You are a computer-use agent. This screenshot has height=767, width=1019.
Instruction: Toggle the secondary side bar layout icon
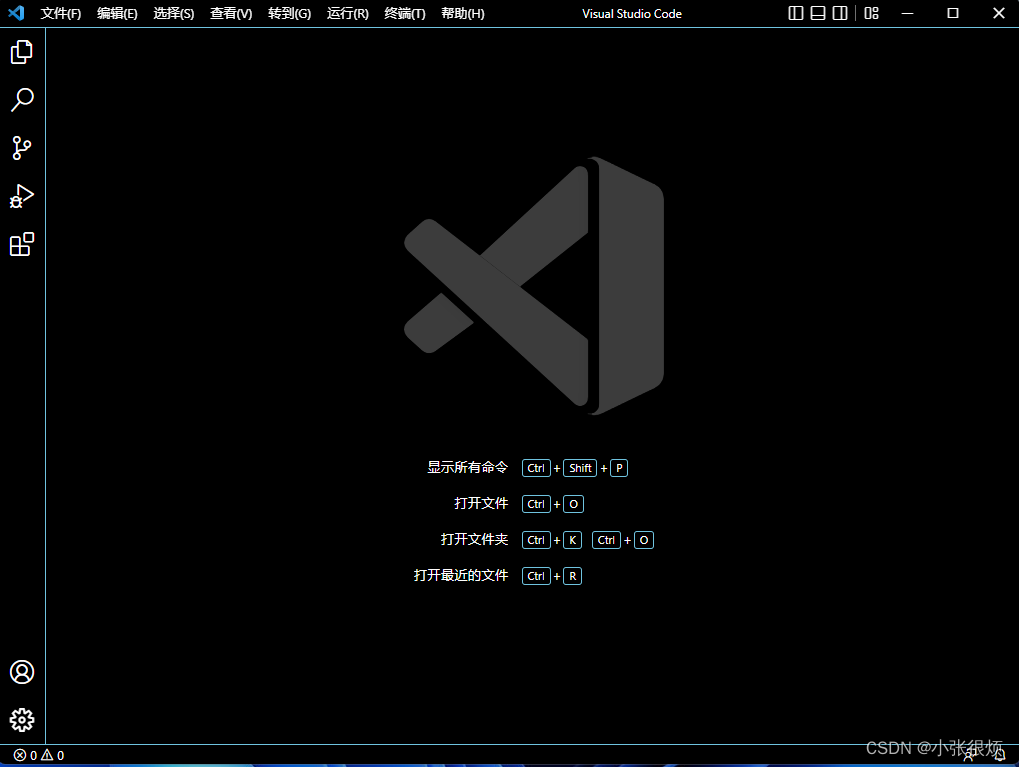(840, 13)
